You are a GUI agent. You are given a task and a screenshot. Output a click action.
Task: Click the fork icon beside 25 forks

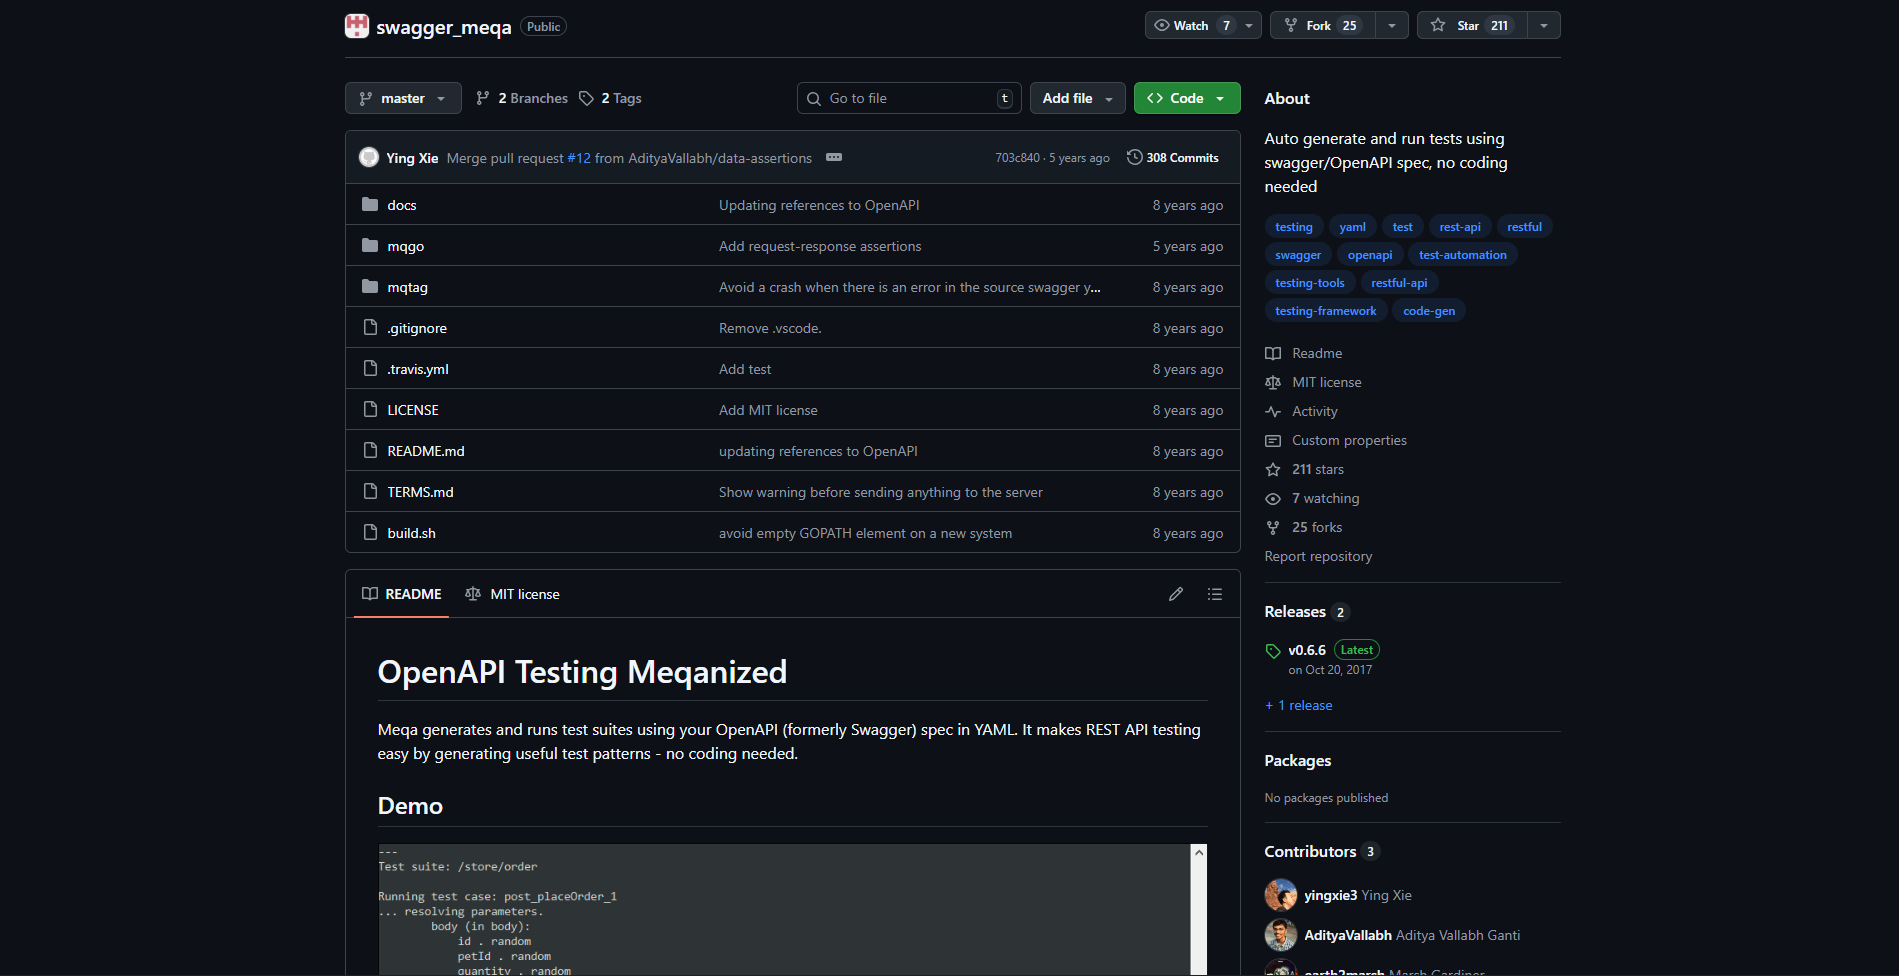1273,527
